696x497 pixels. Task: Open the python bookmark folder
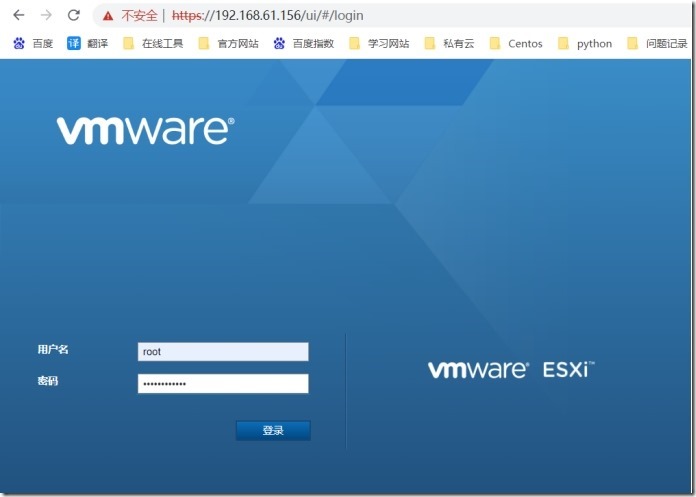tap(585, 43)
